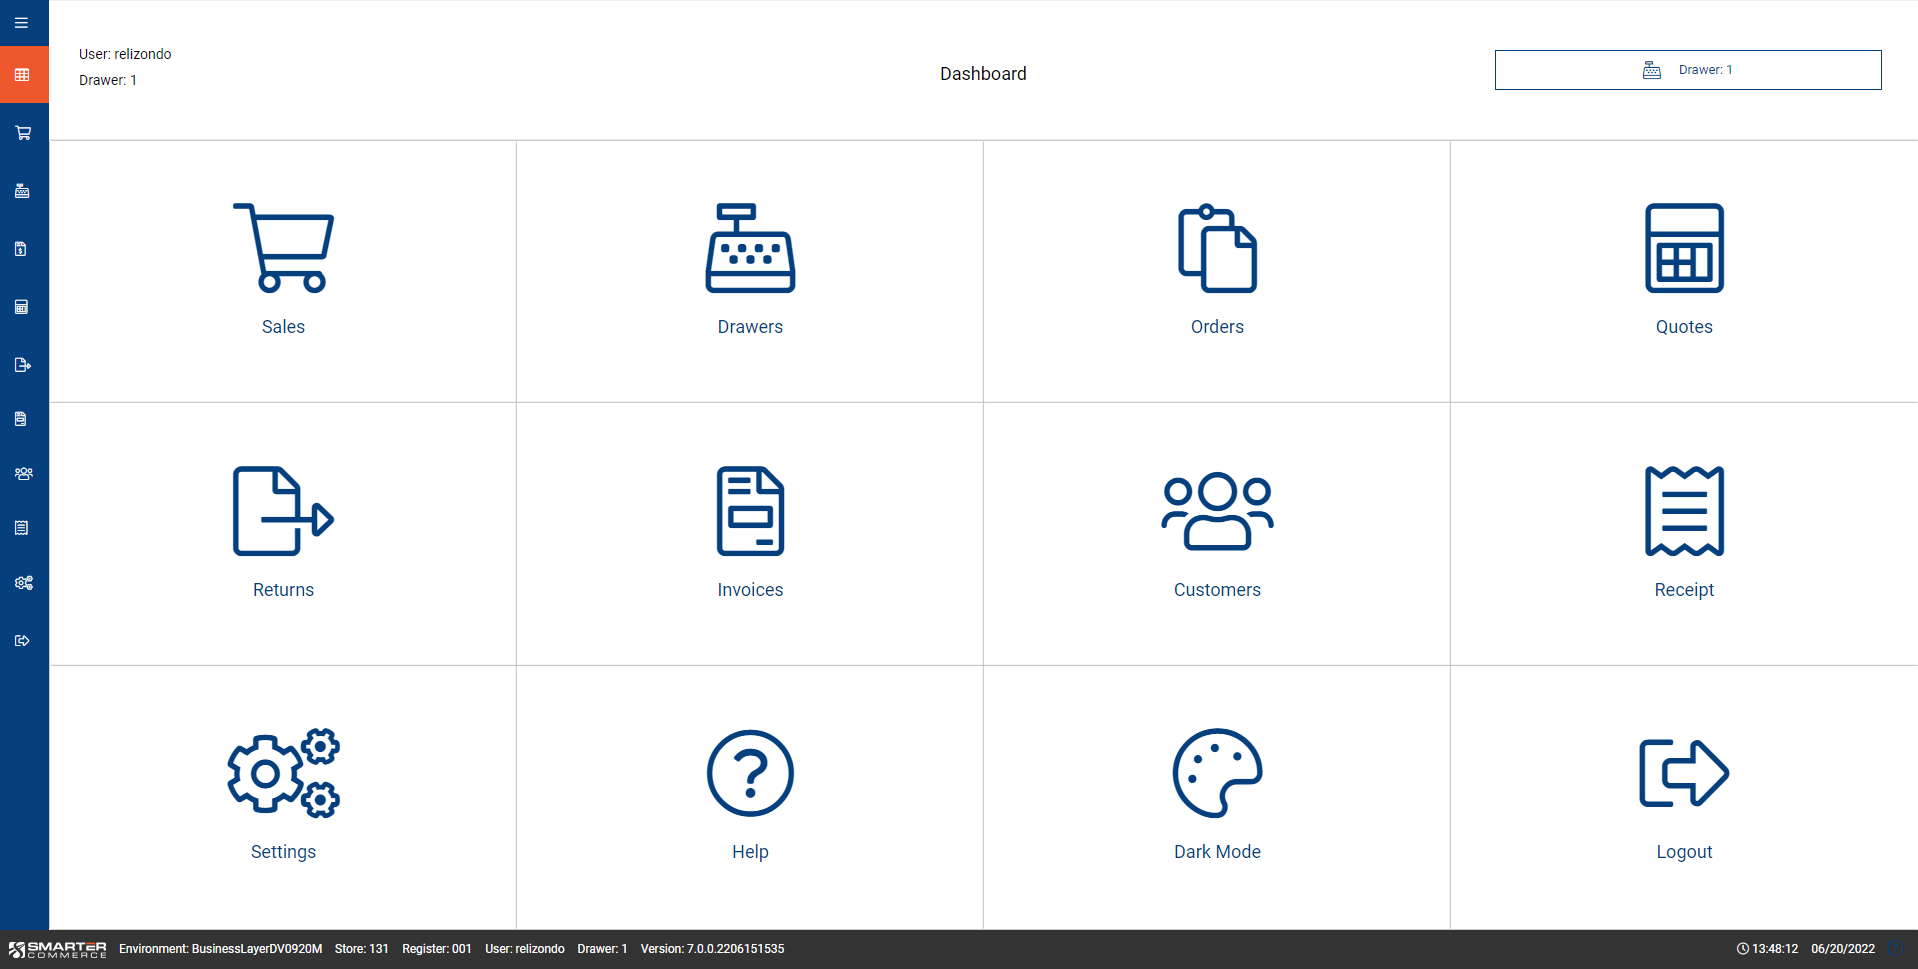Open Receipt via the sidebar receipt icon
Screen dimensions: 1918x969
[21, 528]
